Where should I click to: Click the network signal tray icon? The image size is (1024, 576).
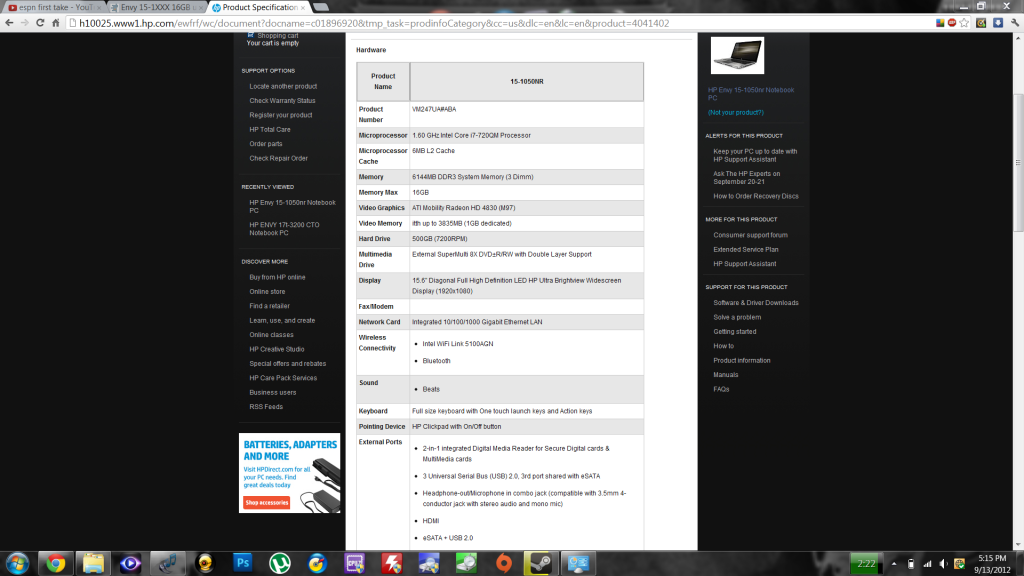click(x=927, y=564)
